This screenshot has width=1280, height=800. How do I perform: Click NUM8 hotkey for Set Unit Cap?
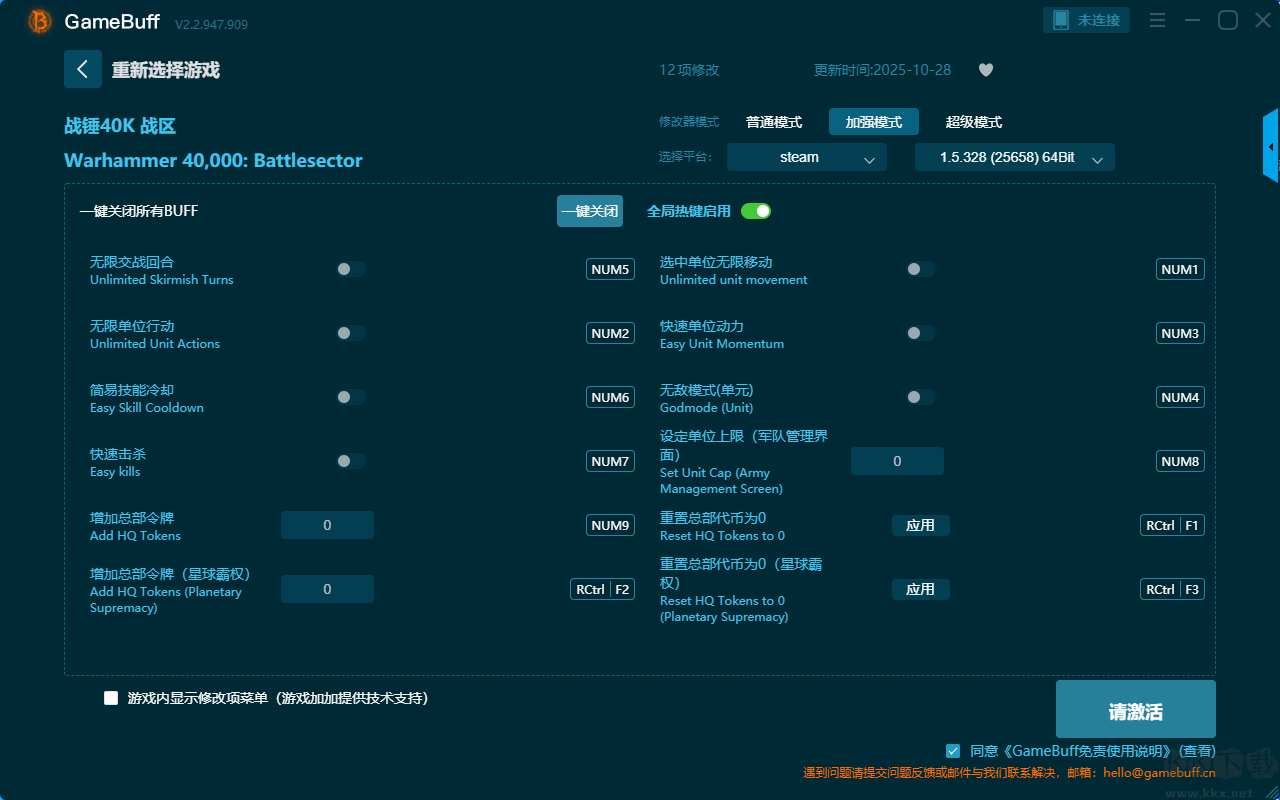pos(1180,461)
